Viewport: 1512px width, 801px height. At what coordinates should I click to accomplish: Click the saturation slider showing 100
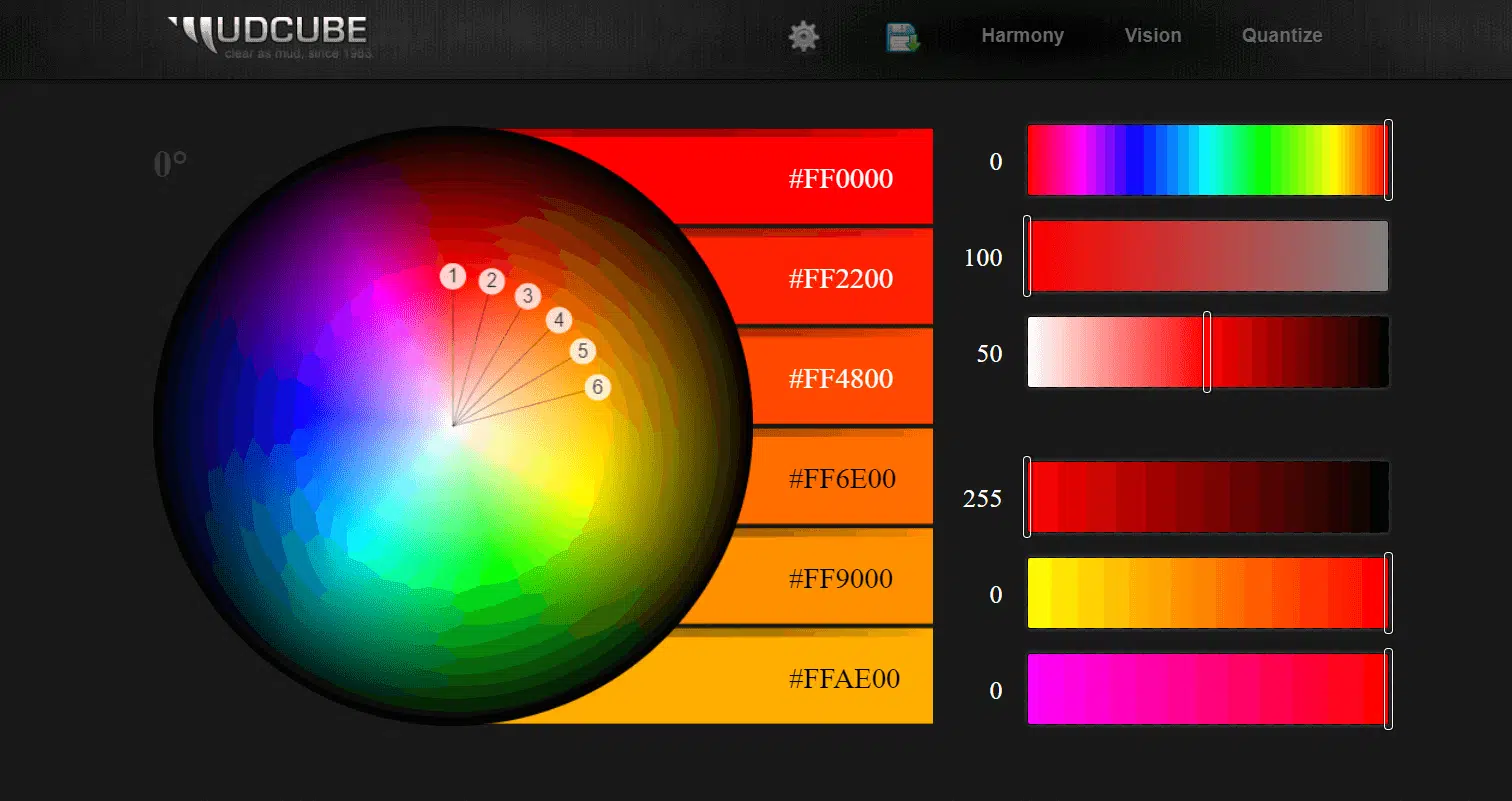(1208, 257)
